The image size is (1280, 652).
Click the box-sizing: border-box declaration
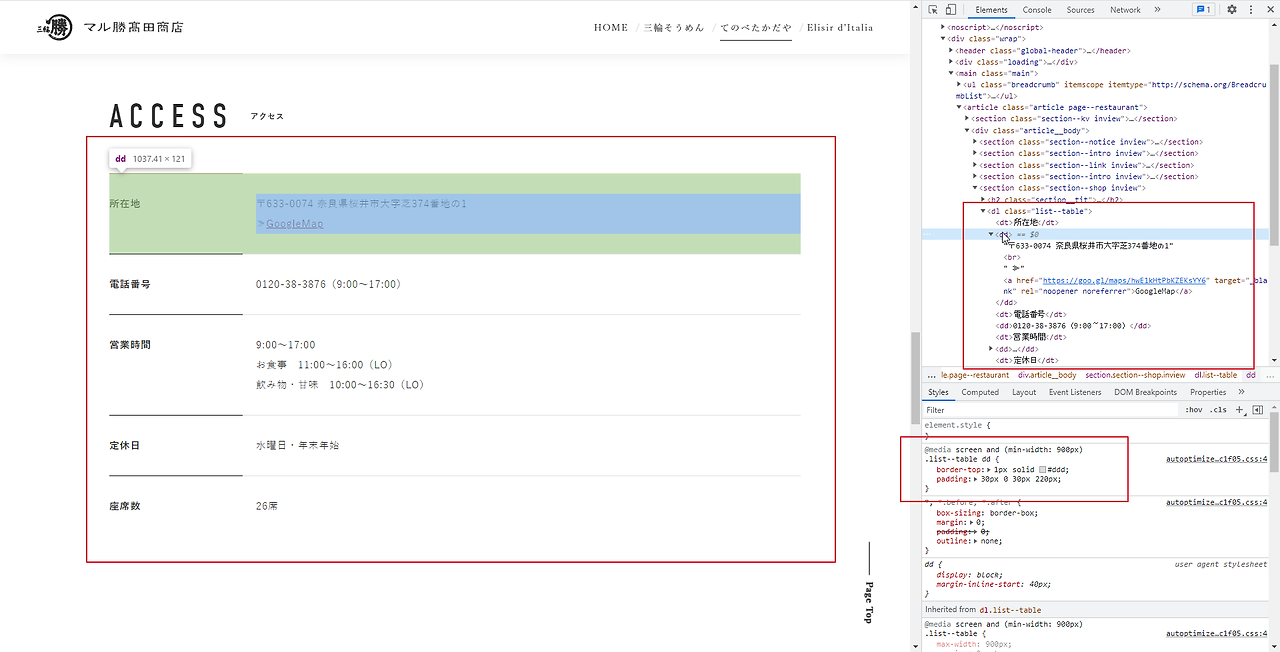[x=987, y=513]
